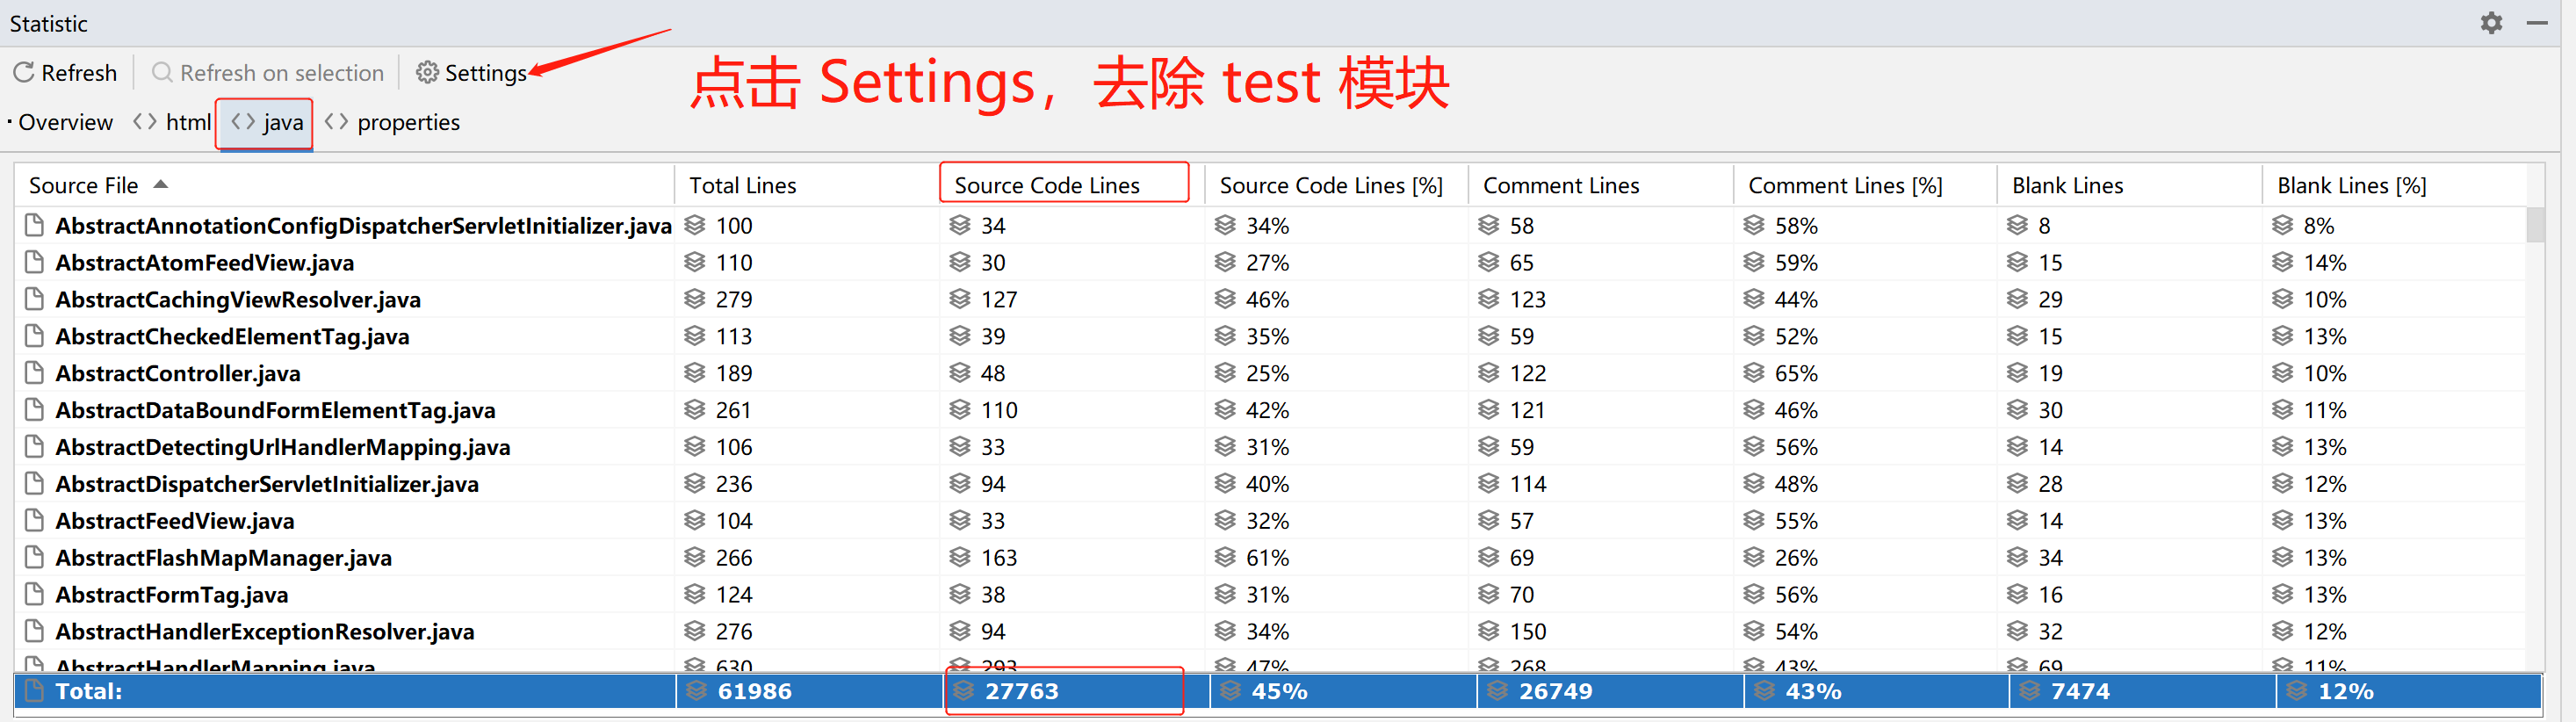The width and height of the screenshot is (2576, 722).
Task: Select AbstractCheckedElementTag.java file name
Action: click(x=232, y=336)
